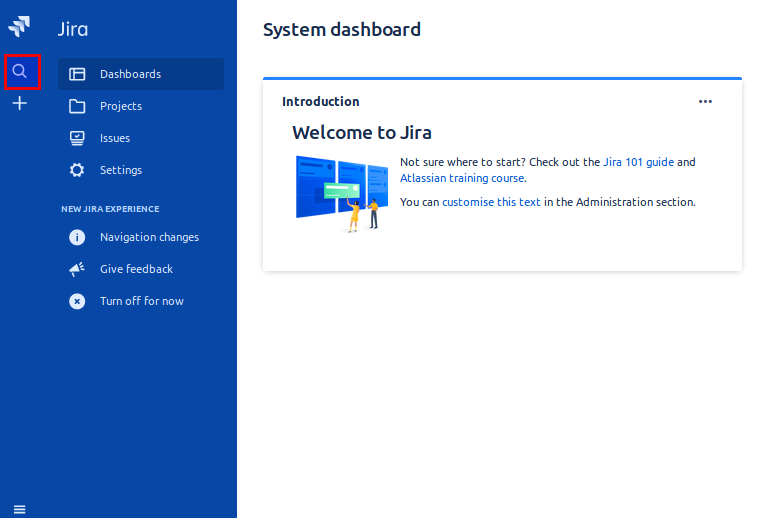Click the Give feedback megaphone icon
The width and height of the screenshot is (761, 518).
click(x=77, y=269)
